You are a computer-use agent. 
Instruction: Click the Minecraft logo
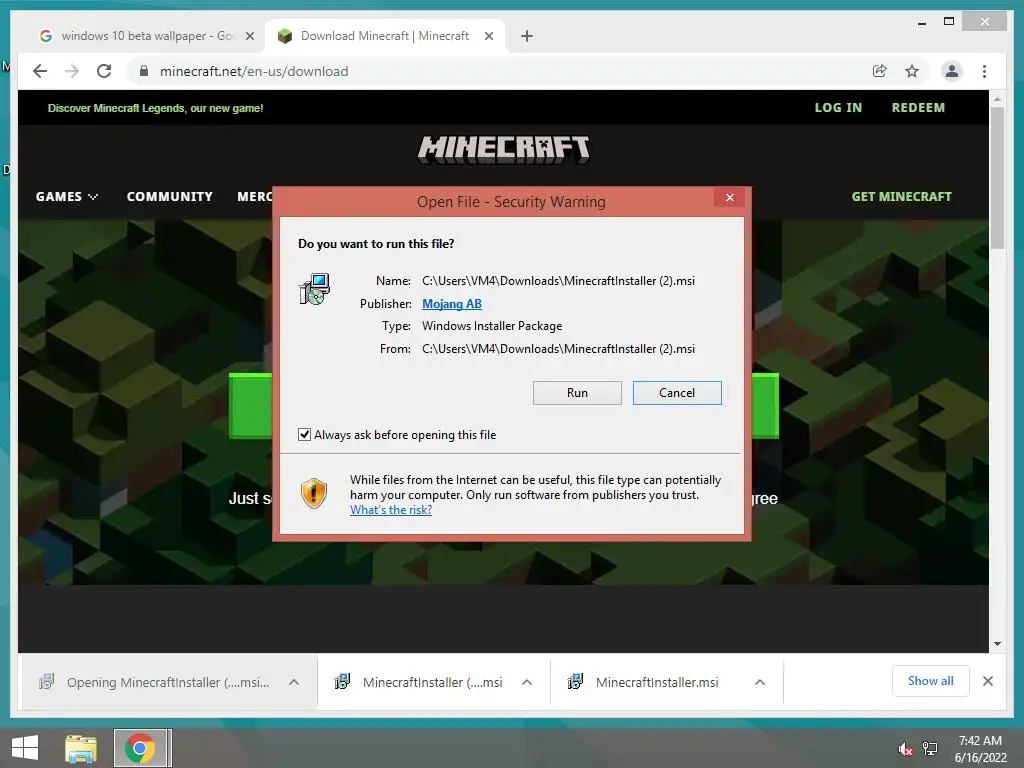tap(504, 150)
